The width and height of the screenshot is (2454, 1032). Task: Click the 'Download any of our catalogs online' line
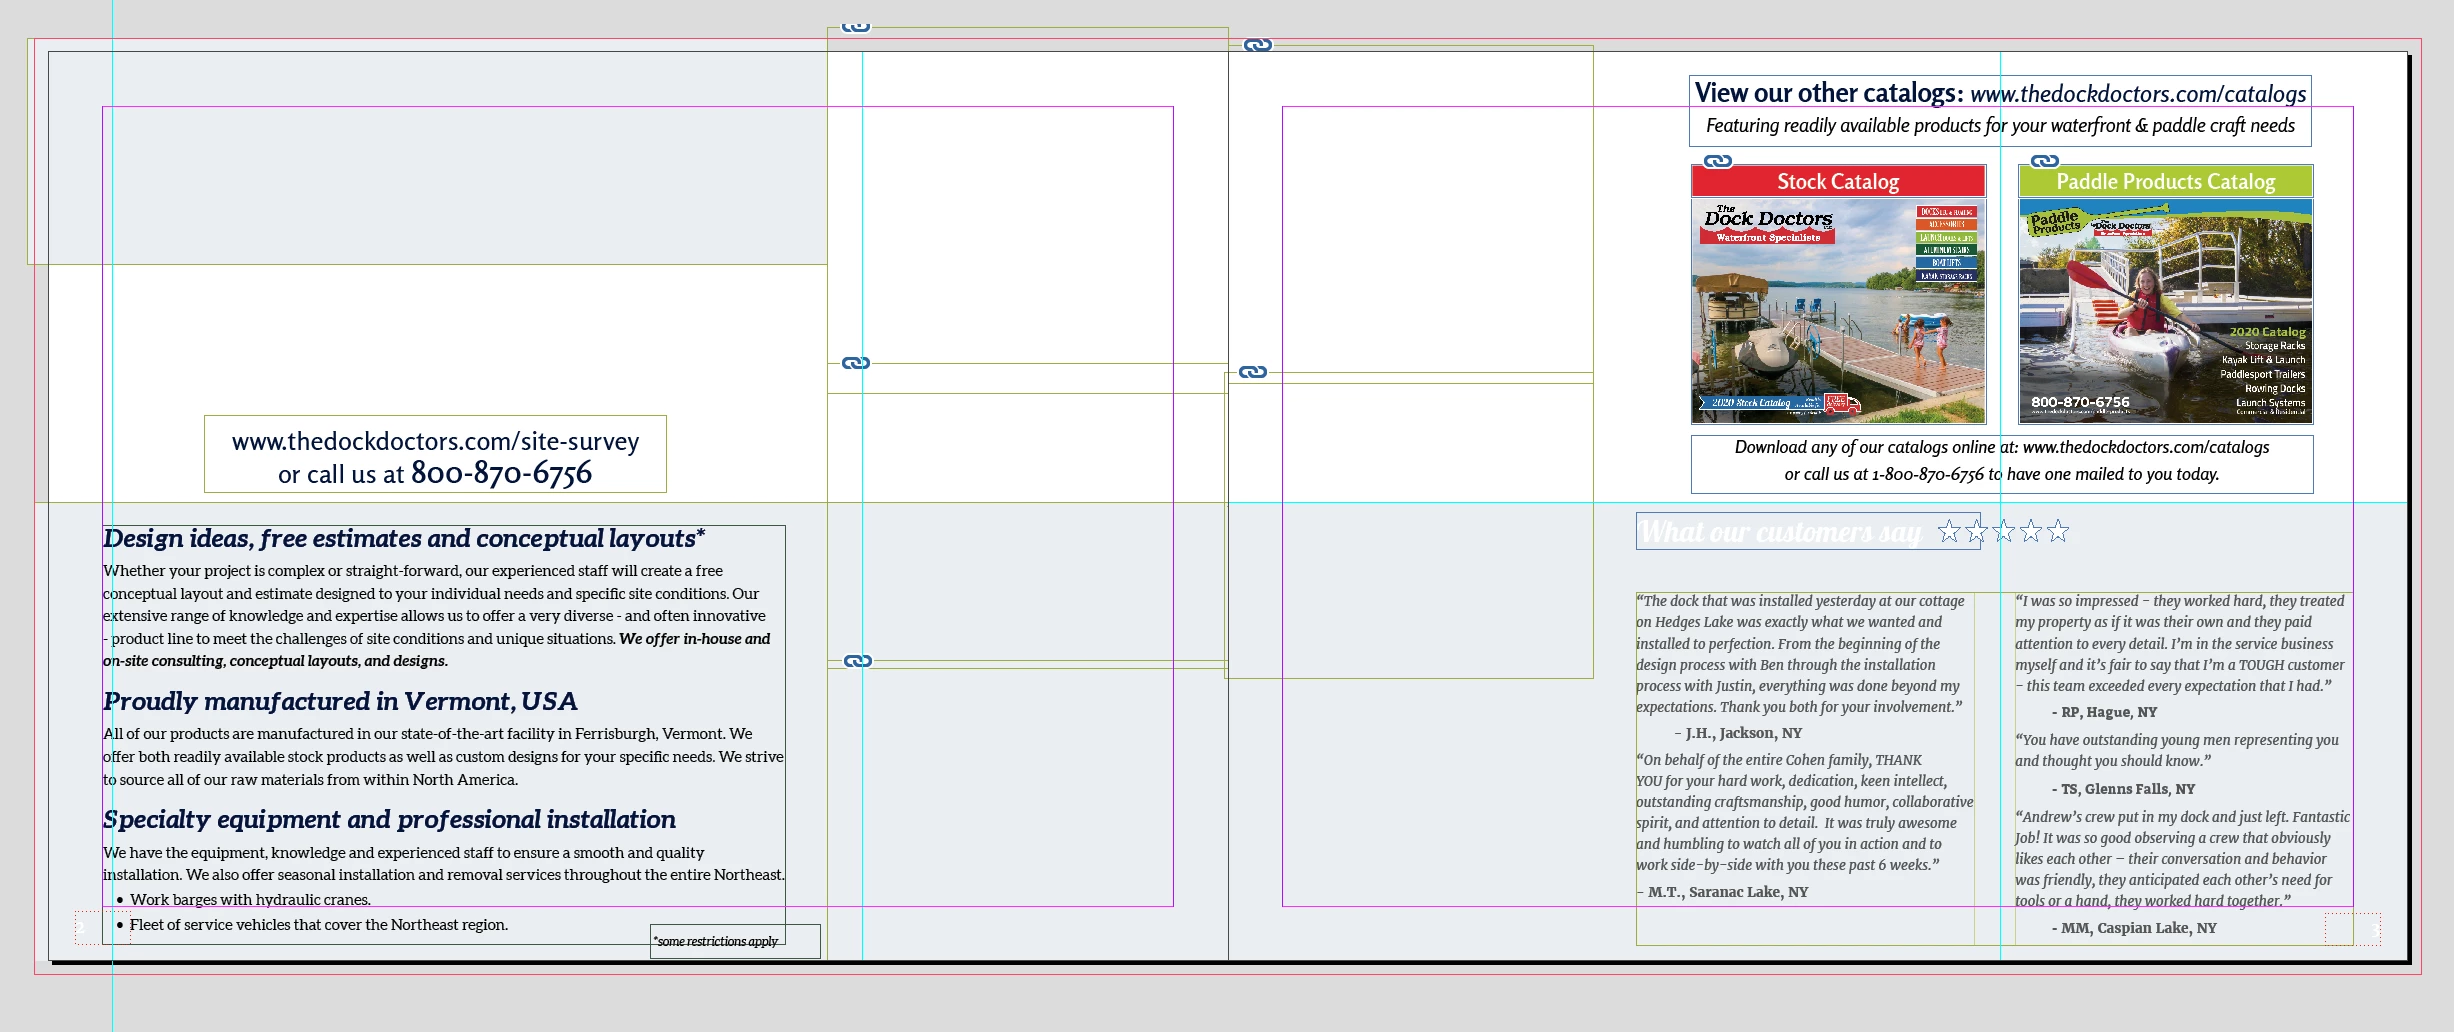[x=2002, y=447]
